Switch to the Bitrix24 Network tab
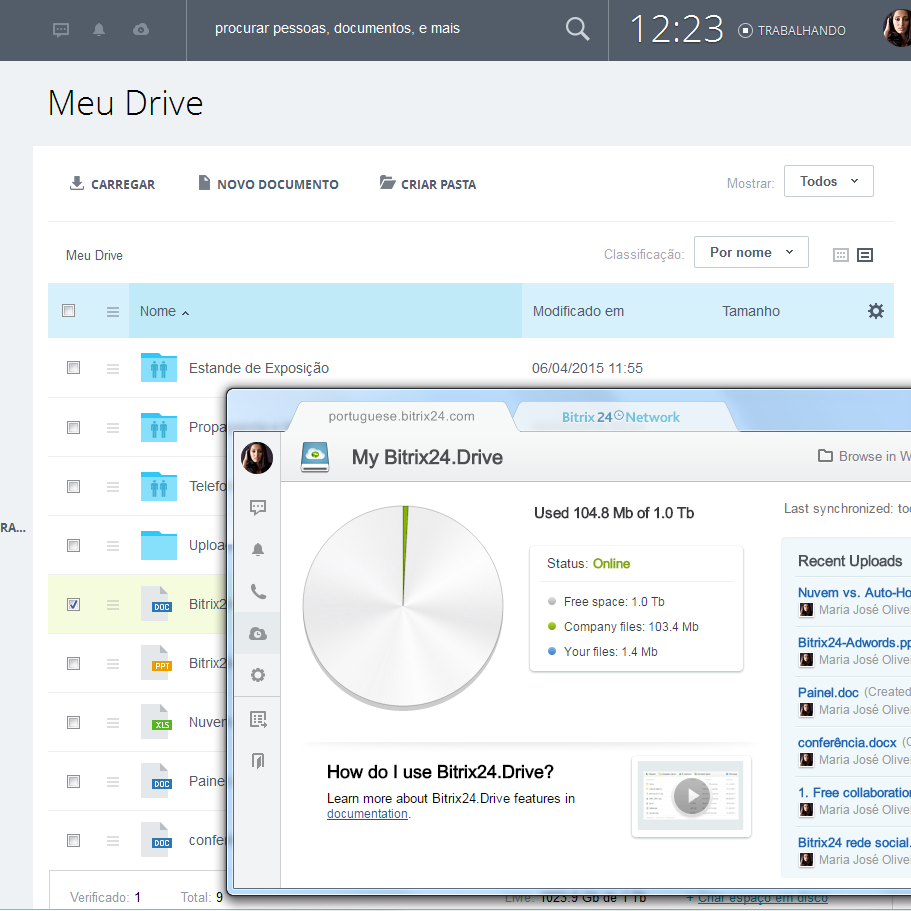 click(623, 416)
